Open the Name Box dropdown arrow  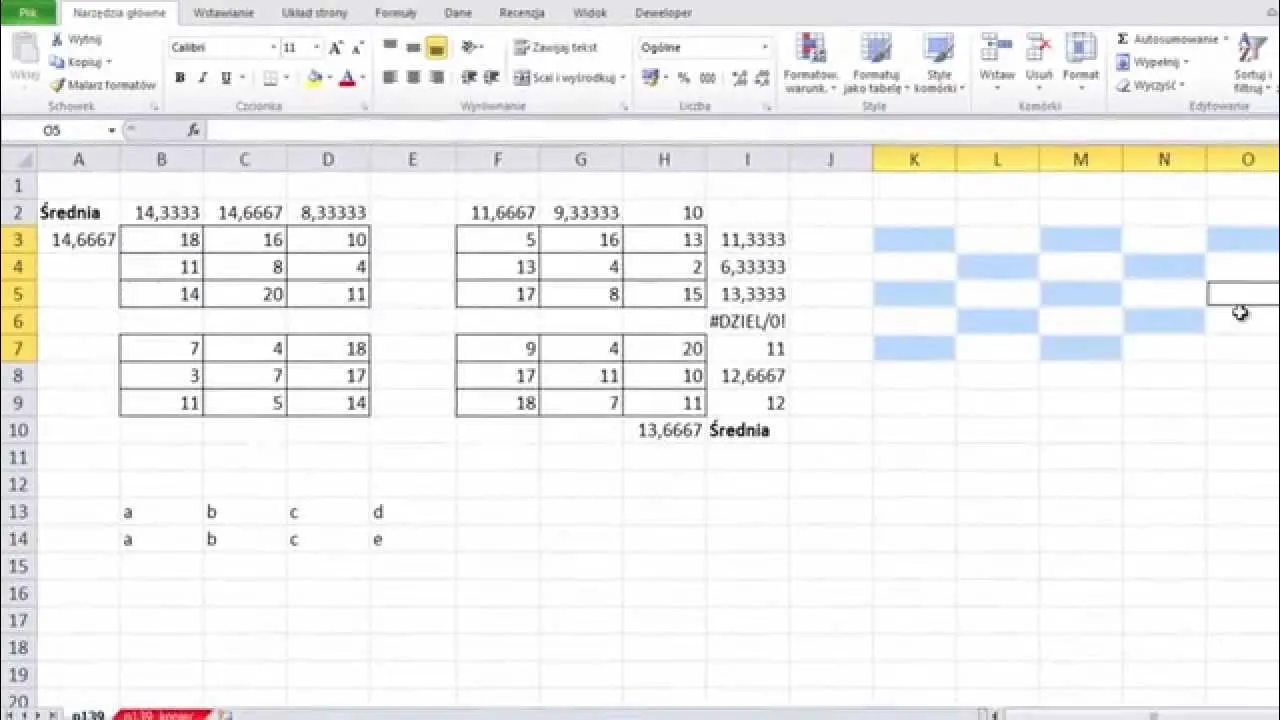[x=111, y=131]
